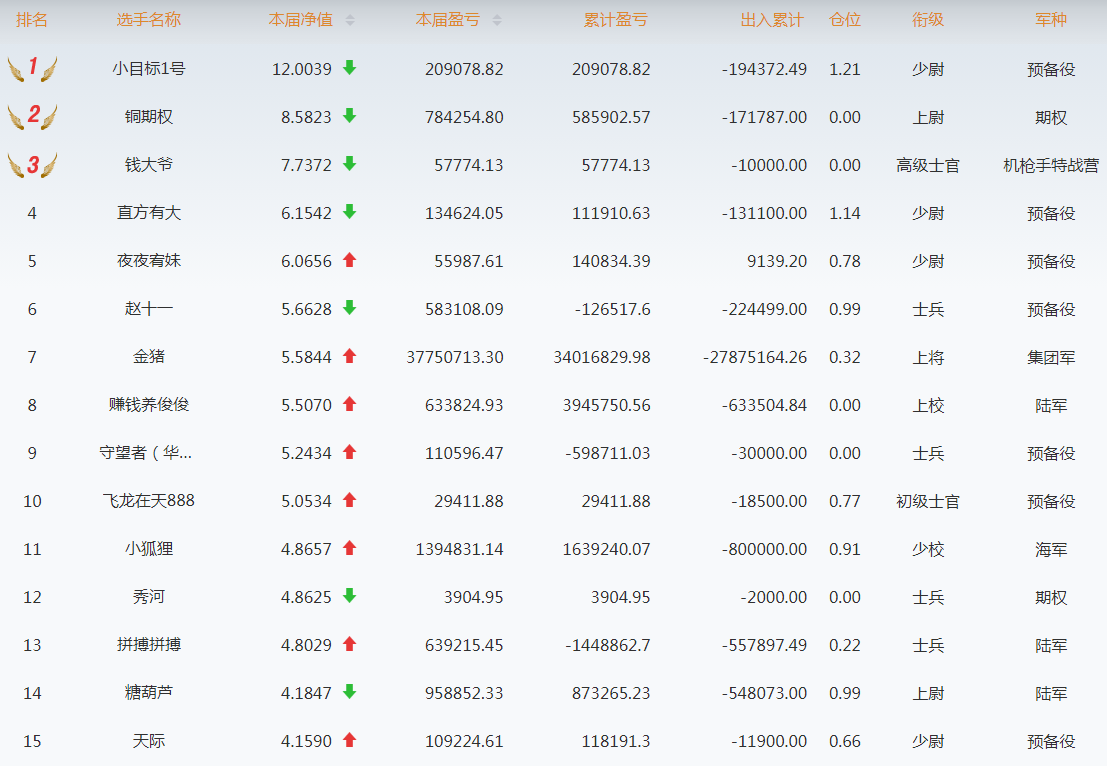Click the 累计盈亏 column header
This screenshot has height=766, width=1107.
[615, 21]
